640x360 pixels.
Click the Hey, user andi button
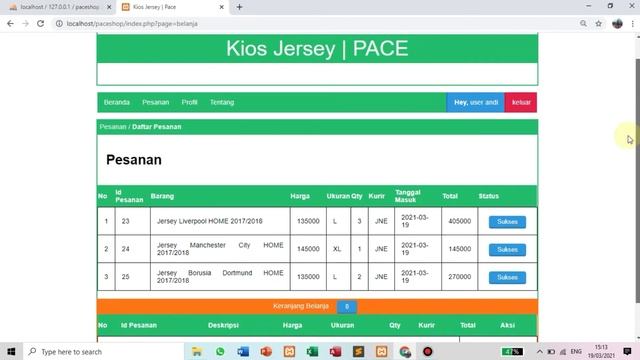tap(476, 102)
